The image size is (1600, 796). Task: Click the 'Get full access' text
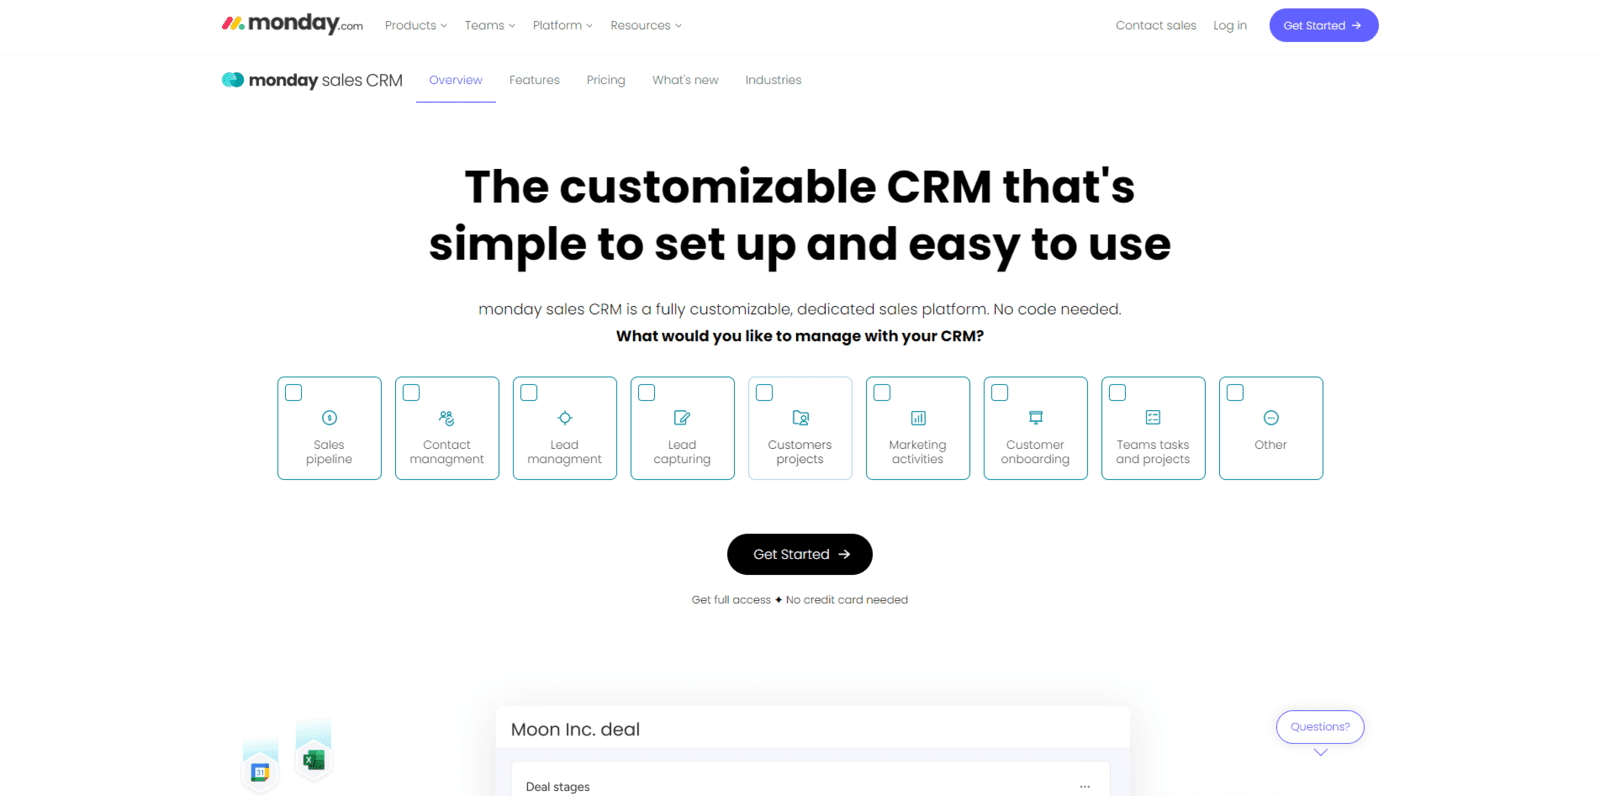(x=731, y=600)
